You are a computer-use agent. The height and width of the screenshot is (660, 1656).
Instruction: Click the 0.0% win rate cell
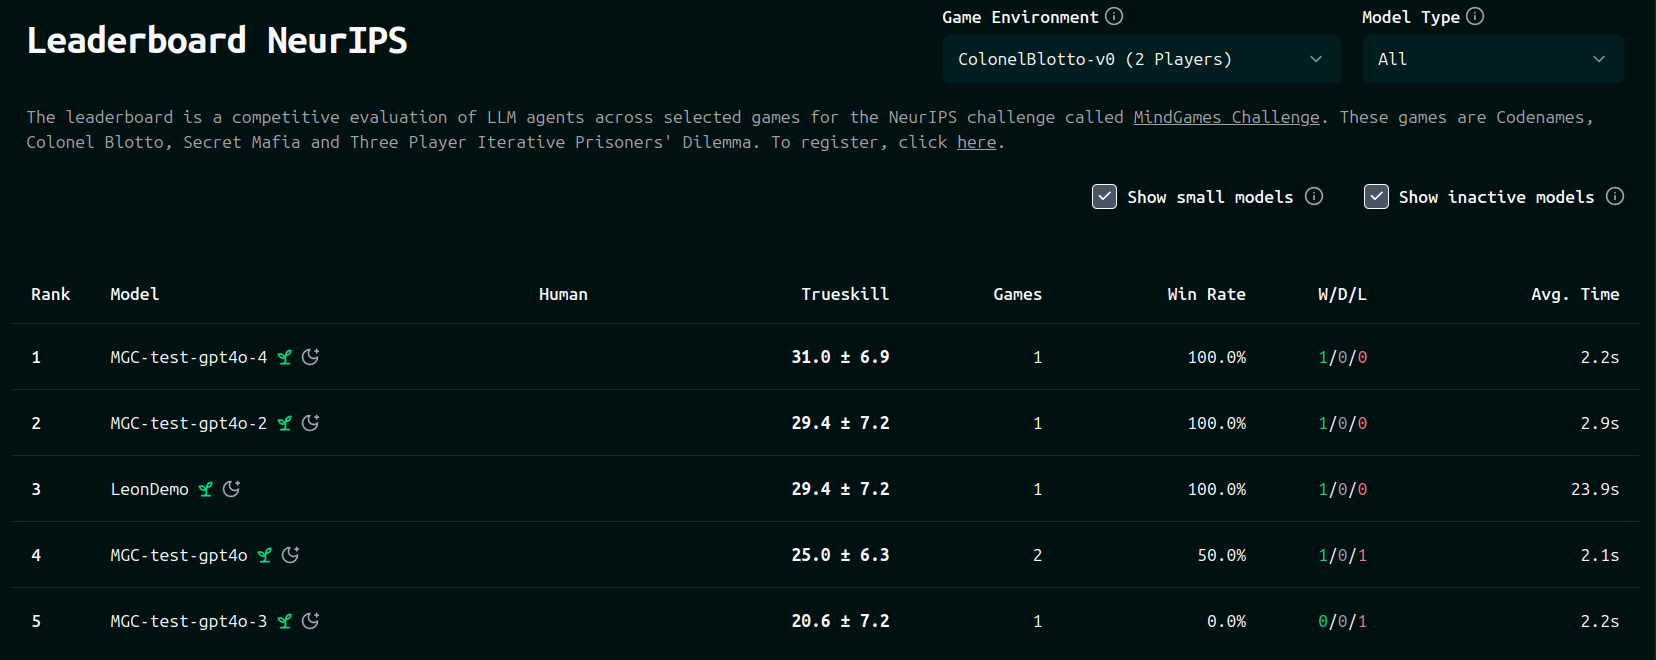coord(1226,621)
